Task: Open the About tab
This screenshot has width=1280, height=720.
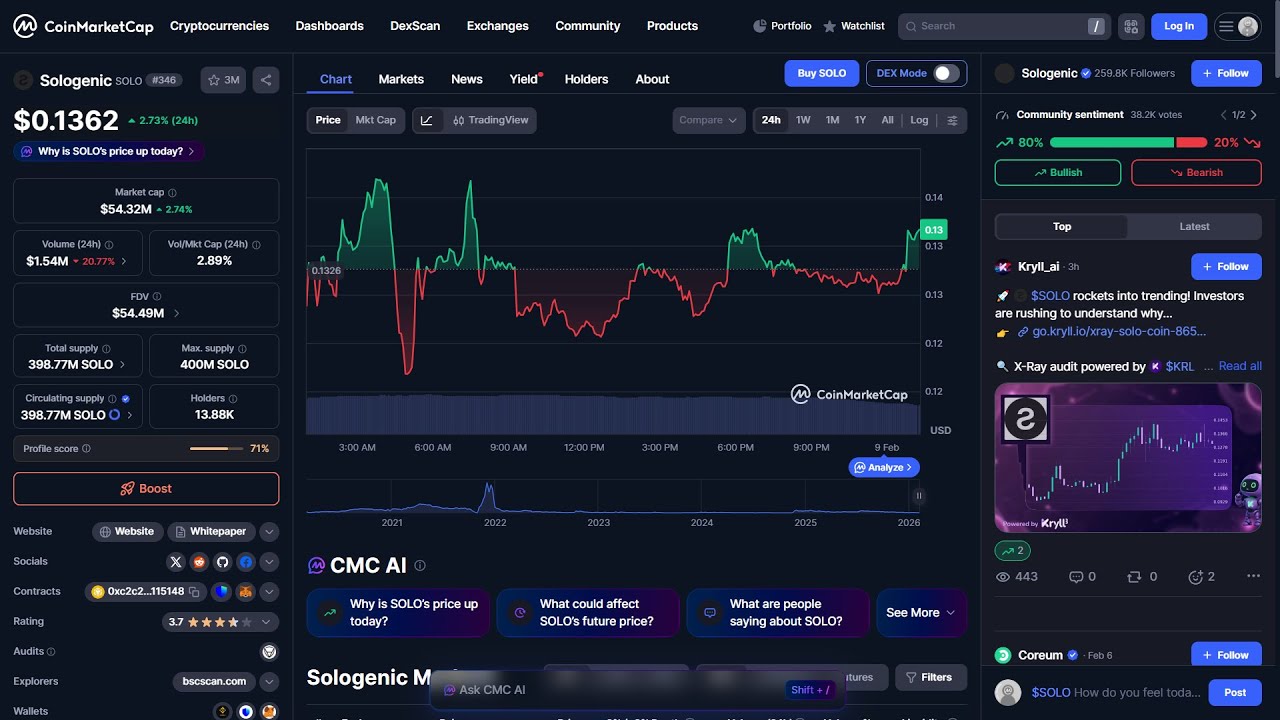Action: coord(652,79)
